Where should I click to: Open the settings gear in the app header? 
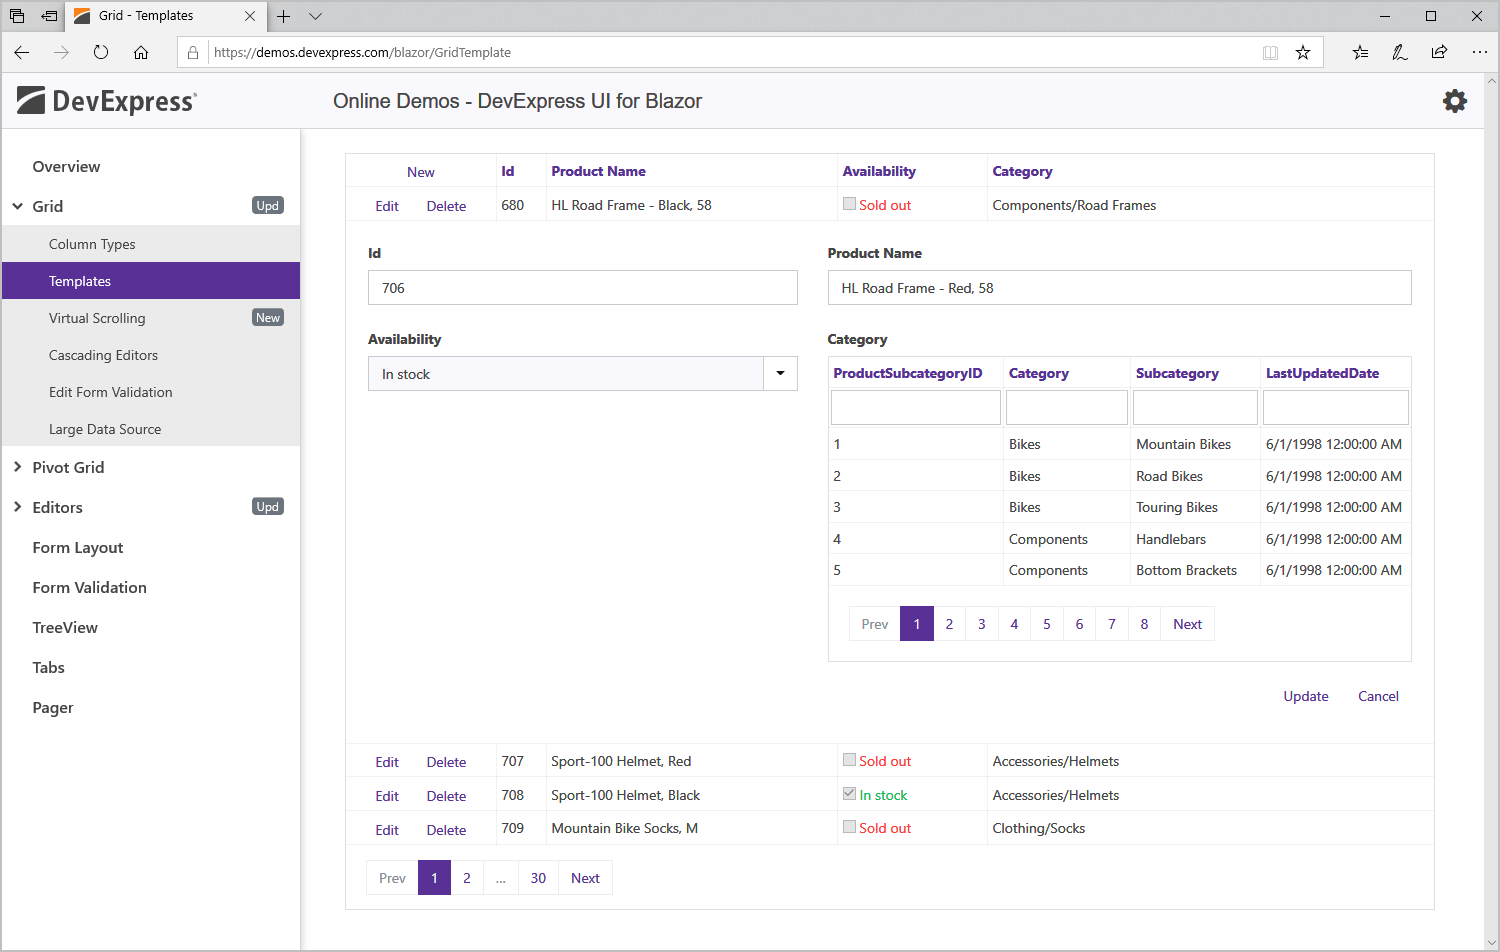(x=1455, y=100)
